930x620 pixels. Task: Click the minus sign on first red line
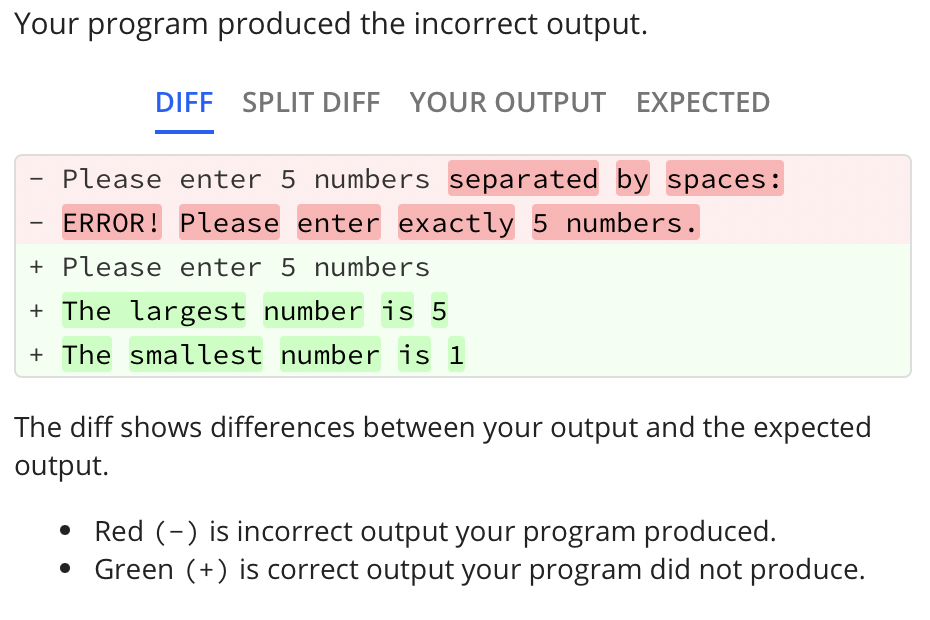point(36,179)
